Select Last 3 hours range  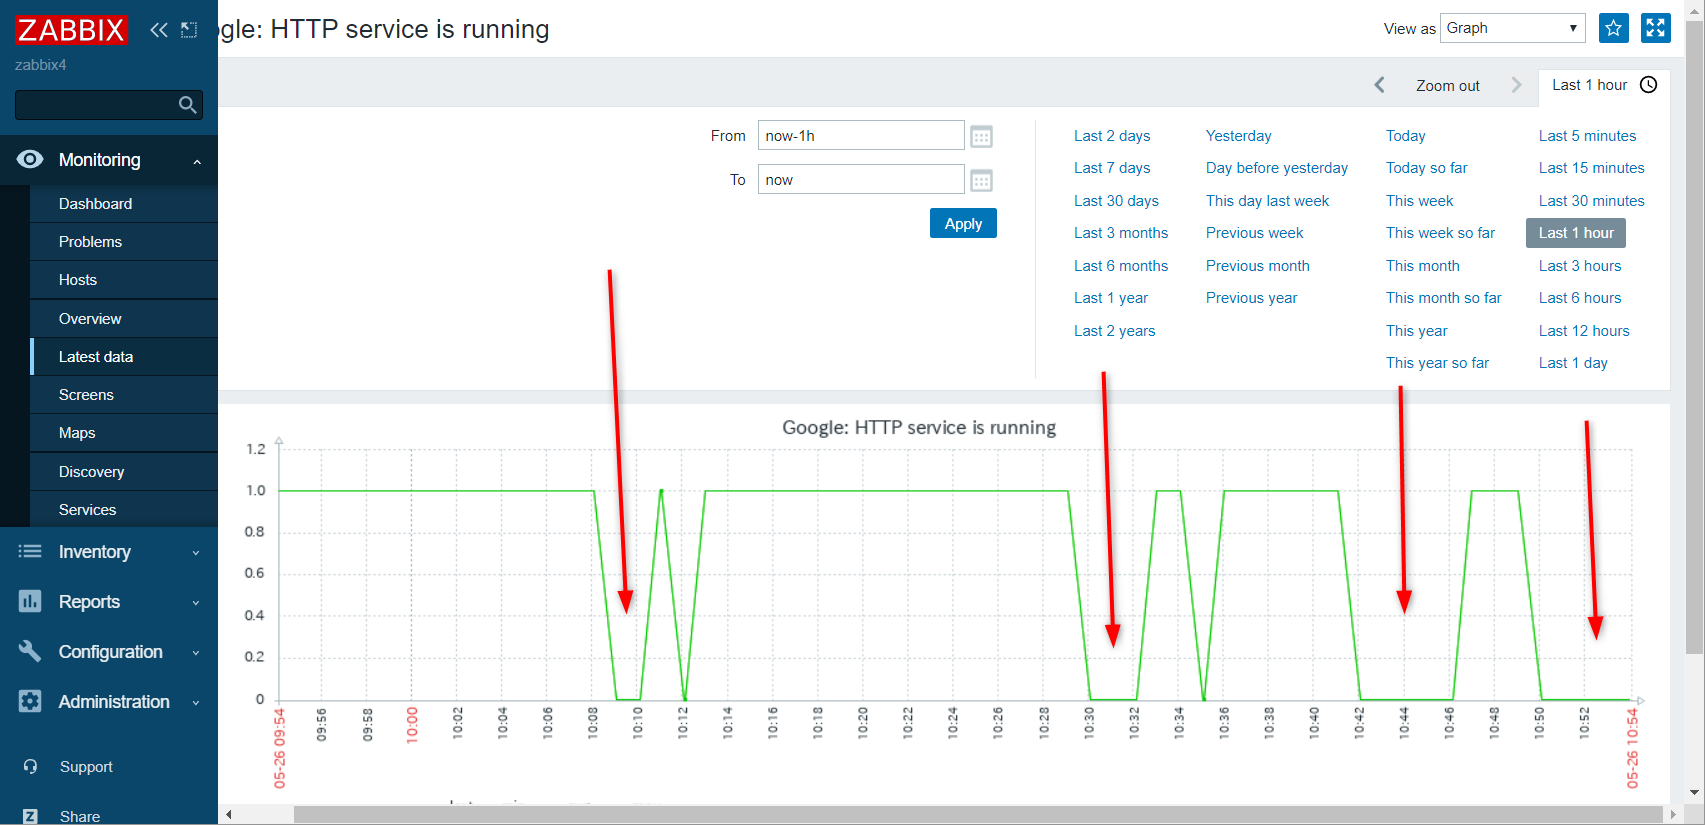[x=1580, y=266]
